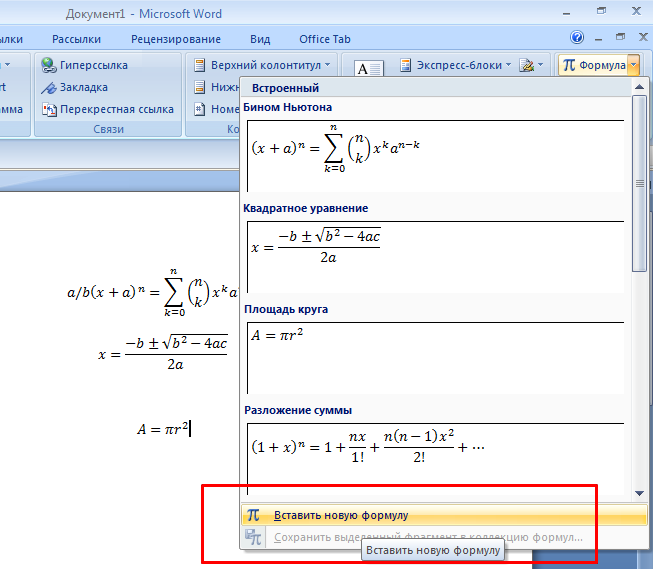Click the Перекрестная ссылка button
The width and height of the screenshot is (653, 569).
108,110
